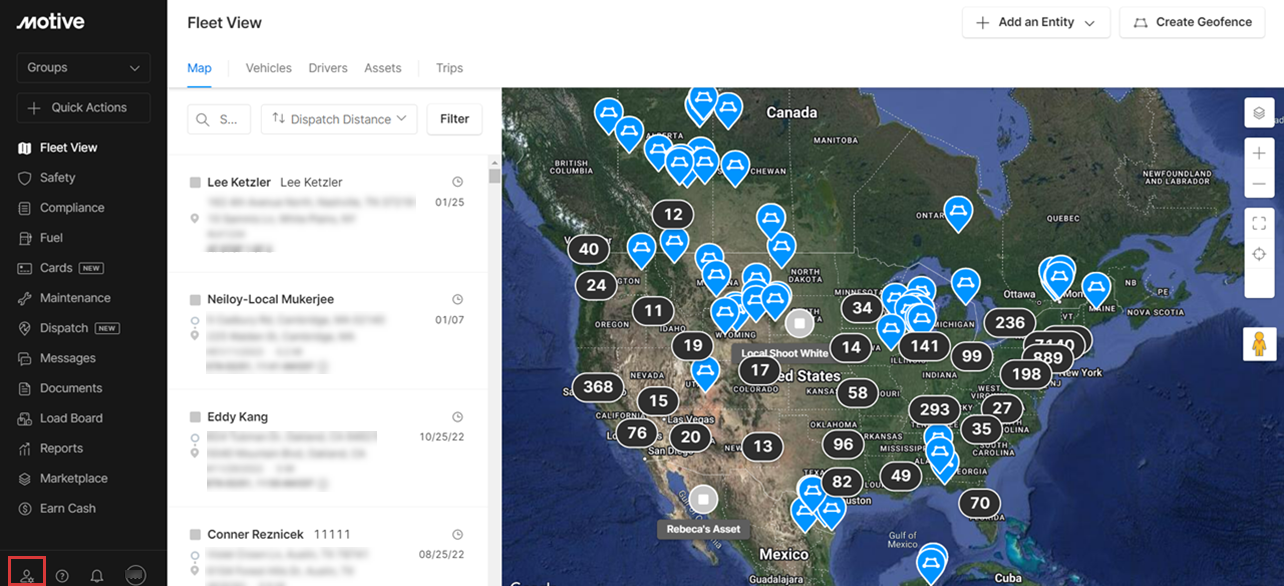Expand the Add an Entity dropdown
This screenshot has width=1284, height=586.
tap(1036, 22)
